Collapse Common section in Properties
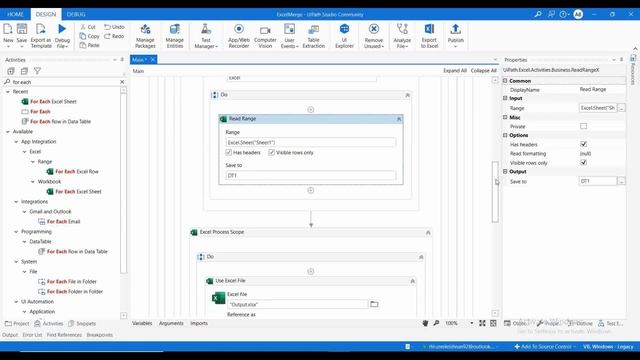This screenshot has height=360, width=640. [x=505, y=81]
